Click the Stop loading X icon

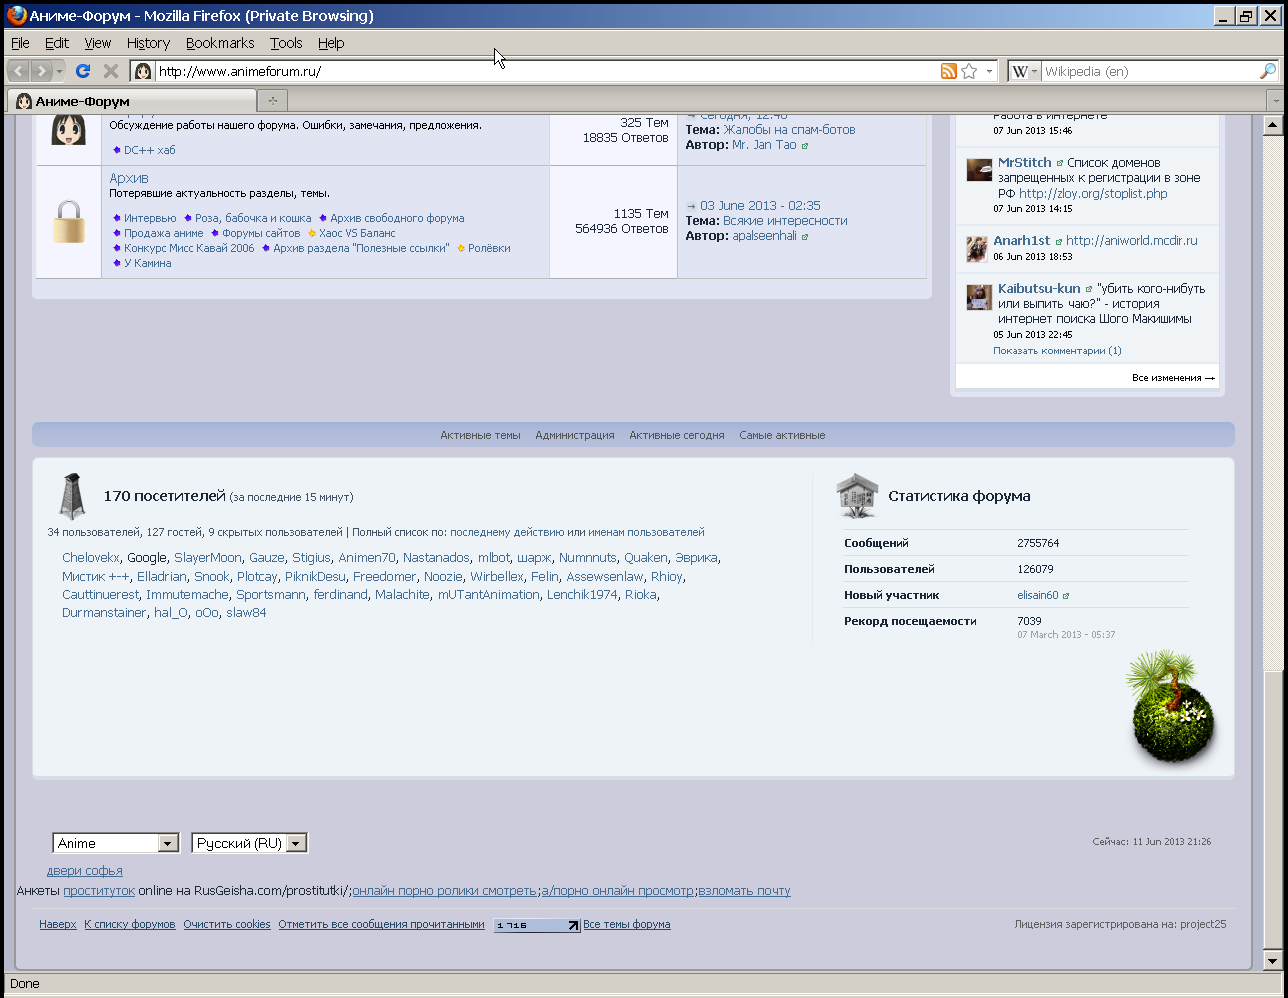pyautogui.click(x=111, y=71)
